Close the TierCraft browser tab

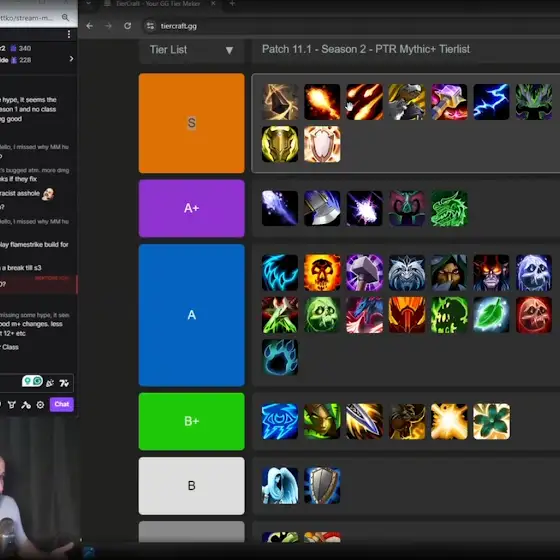[213, 4]
